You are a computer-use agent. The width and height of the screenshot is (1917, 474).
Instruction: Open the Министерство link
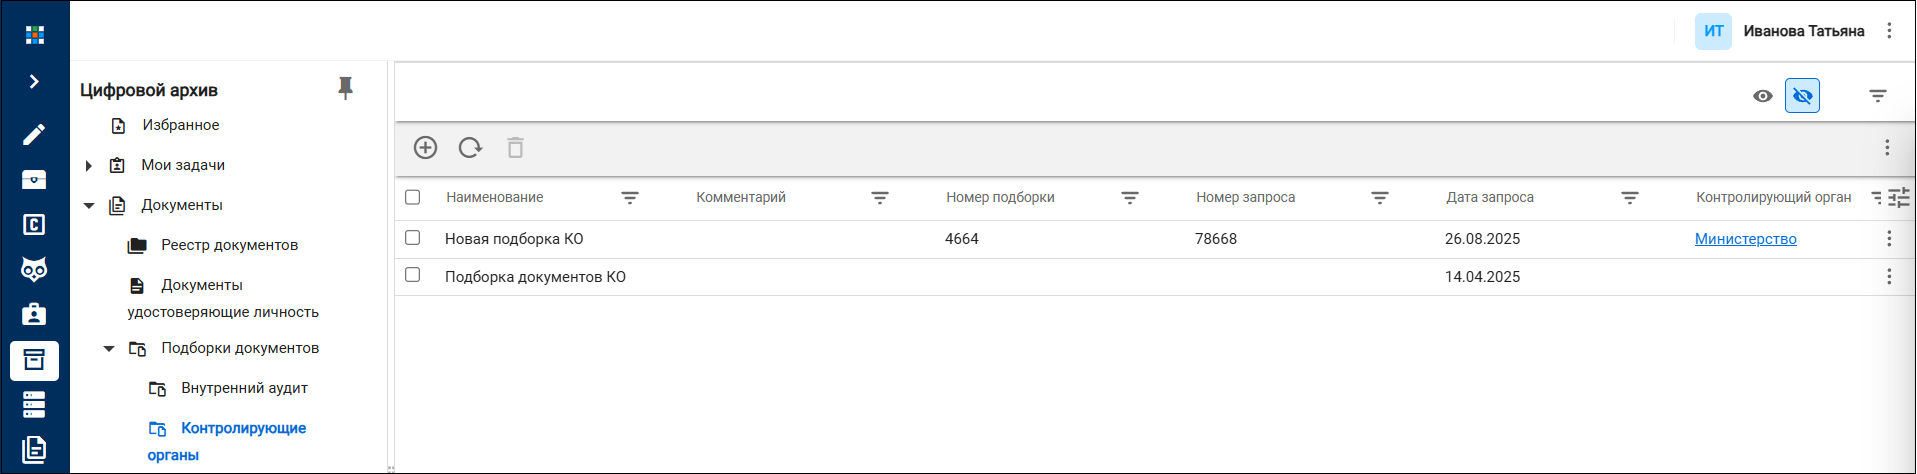[1745, 239]
